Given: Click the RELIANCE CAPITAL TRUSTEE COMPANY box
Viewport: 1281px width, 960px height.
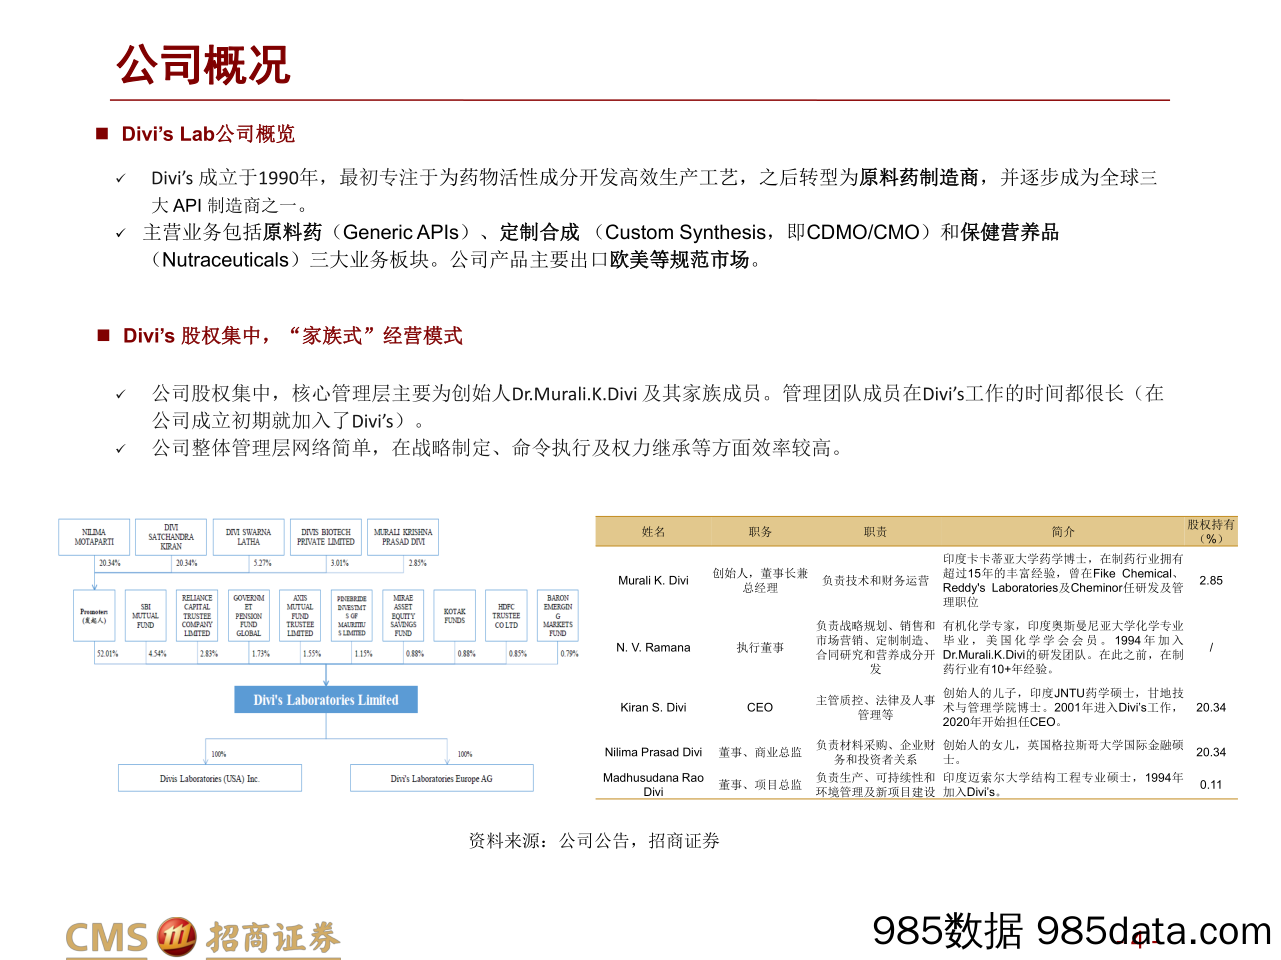Looking at the screenshot, I should point(197,616).
